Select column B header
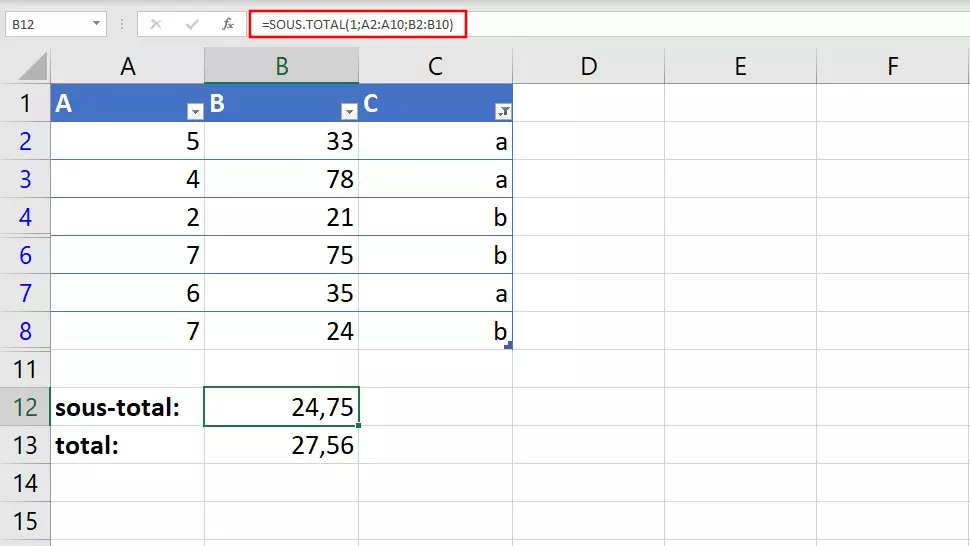 click(x=281, y=66)
